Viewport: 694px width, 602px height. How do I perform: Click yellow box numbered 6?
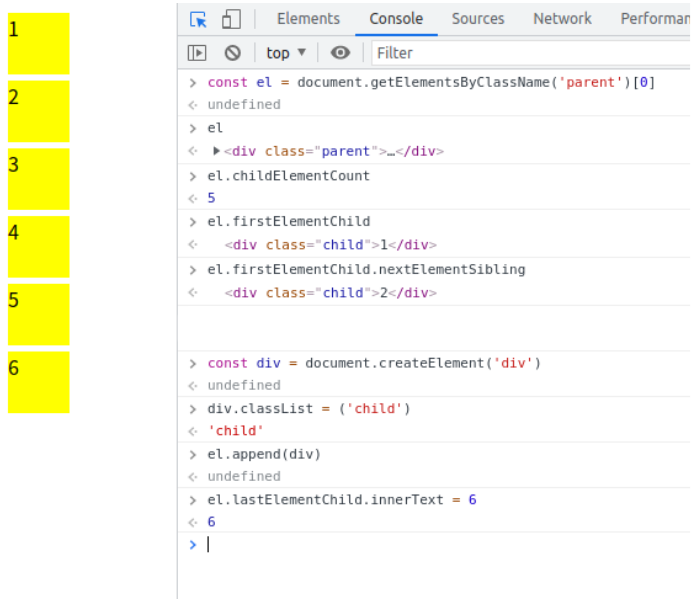pos(39,382)
